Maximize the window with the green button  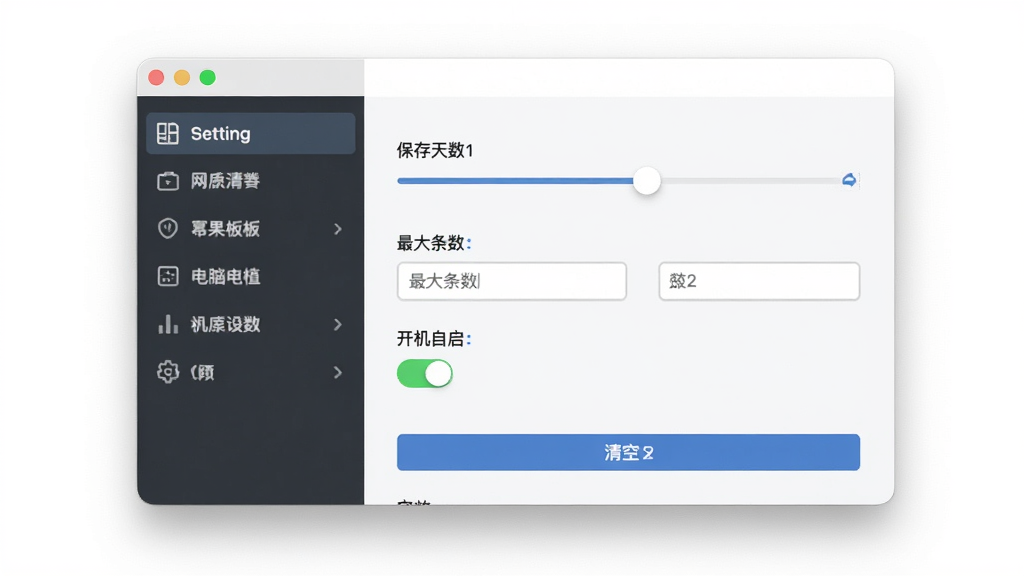[208, 78]
